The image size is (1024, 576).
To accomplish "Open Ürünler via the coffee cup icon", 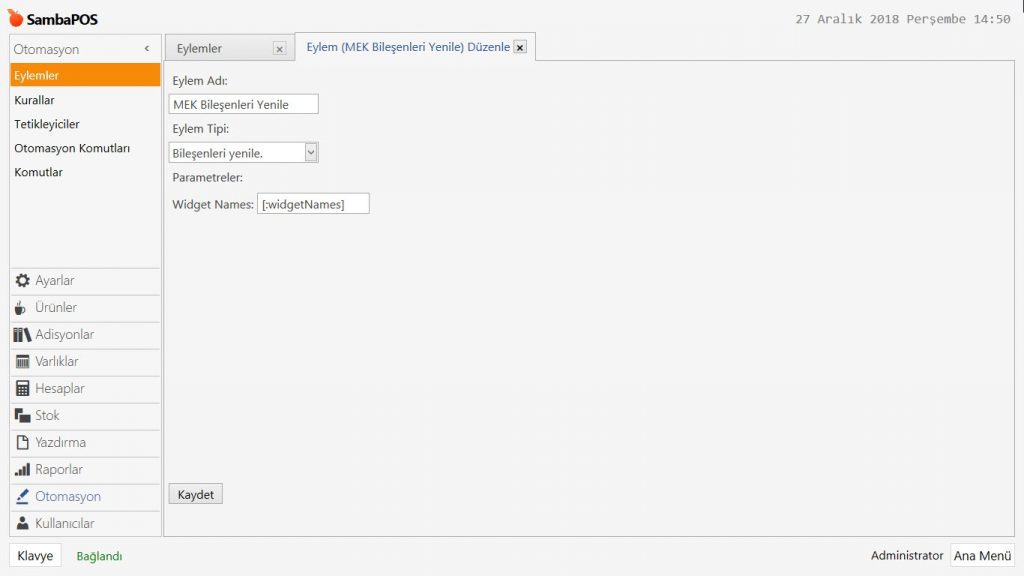I will coord(22,308).
